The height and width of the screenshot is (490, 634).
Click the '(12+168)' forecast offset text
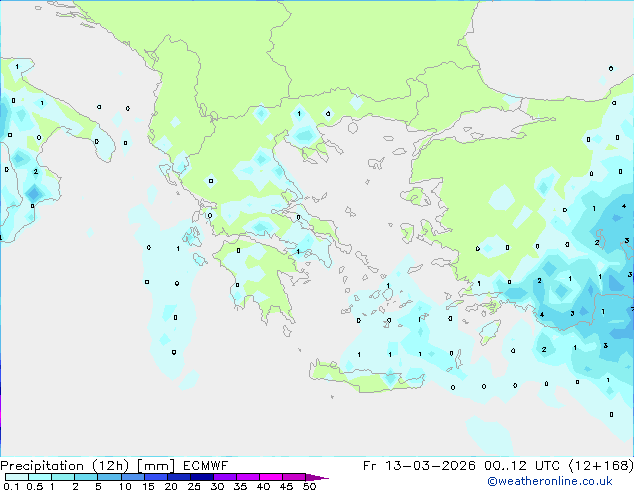click(601, 466)
